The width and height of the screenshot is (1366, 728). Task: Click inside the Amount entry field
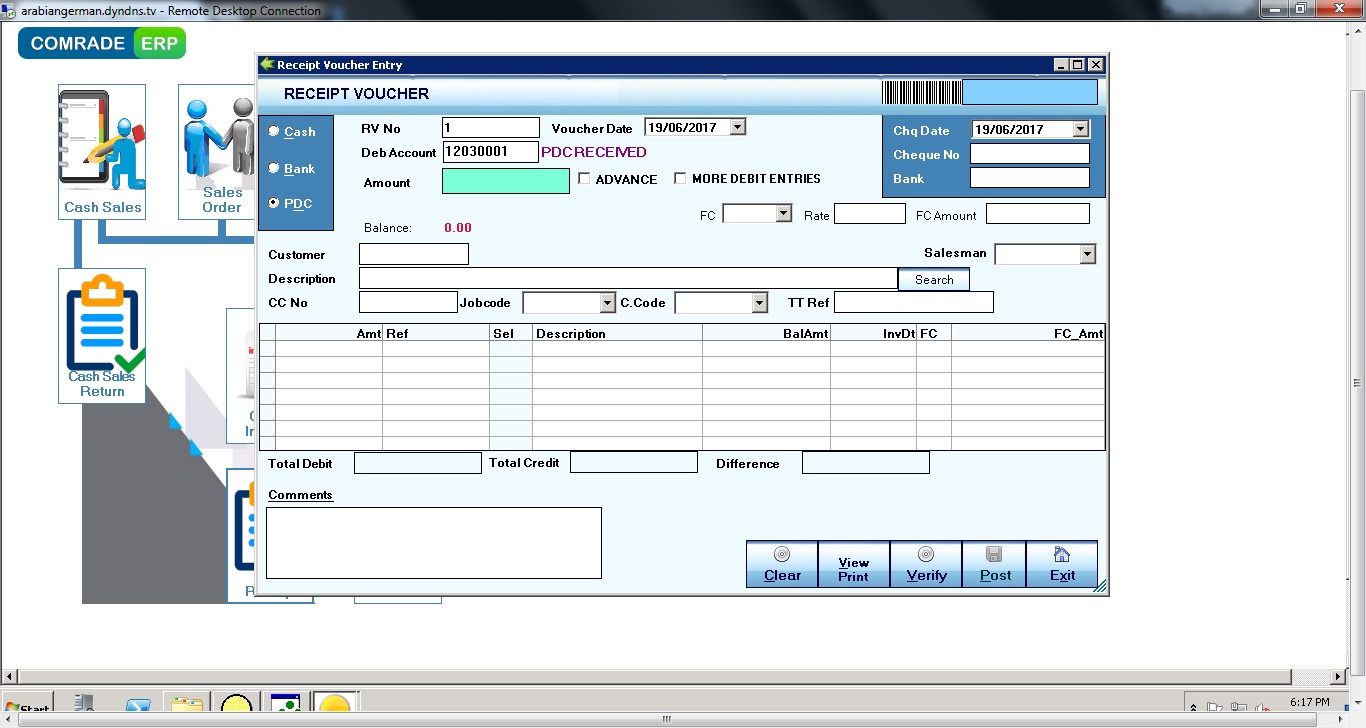505,180
